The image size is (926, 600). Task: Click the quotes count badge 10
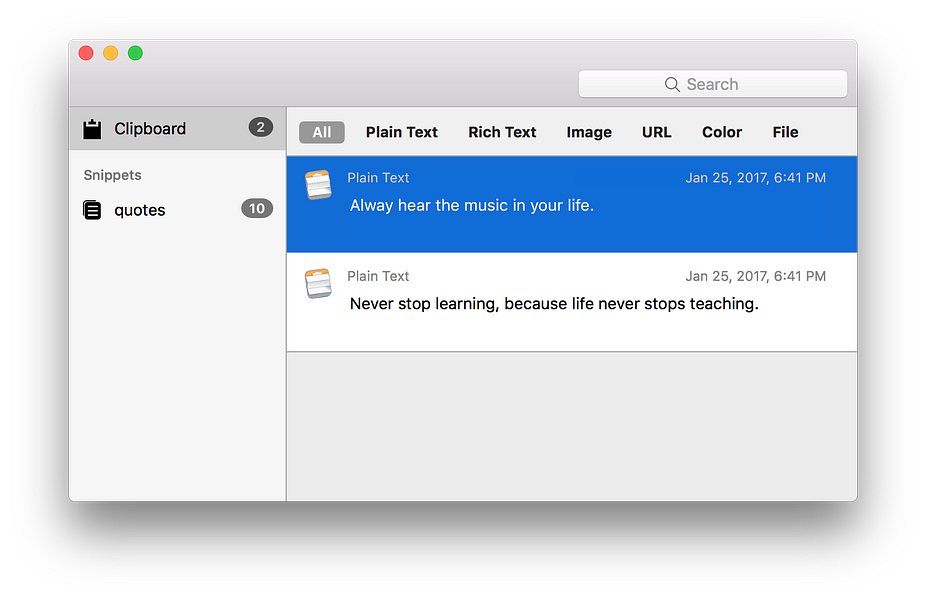click(257, 208)
